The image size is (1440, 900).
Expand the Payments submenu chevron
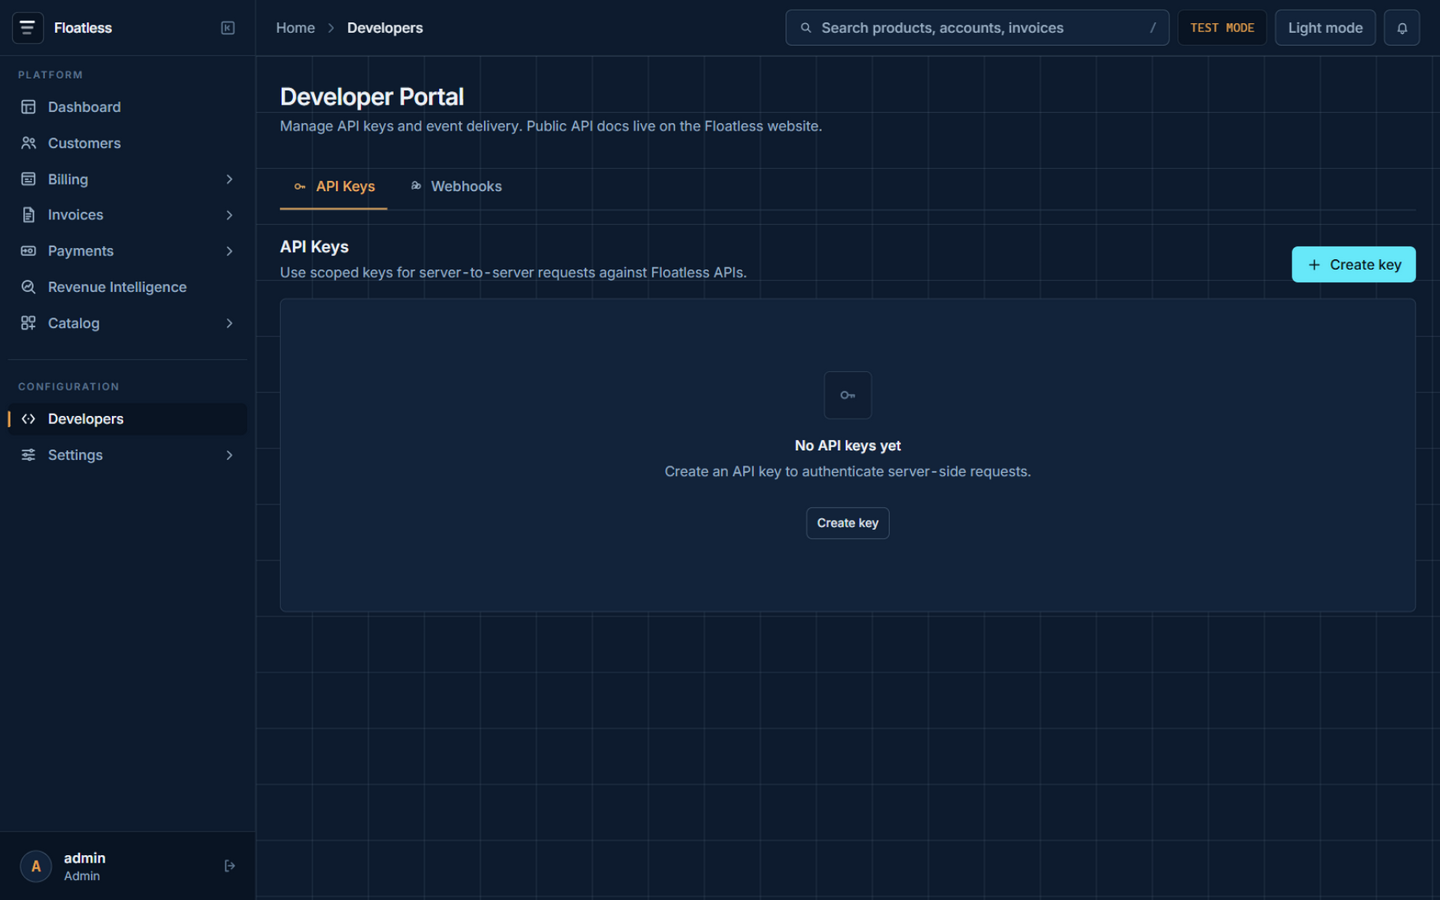point(229,251)
